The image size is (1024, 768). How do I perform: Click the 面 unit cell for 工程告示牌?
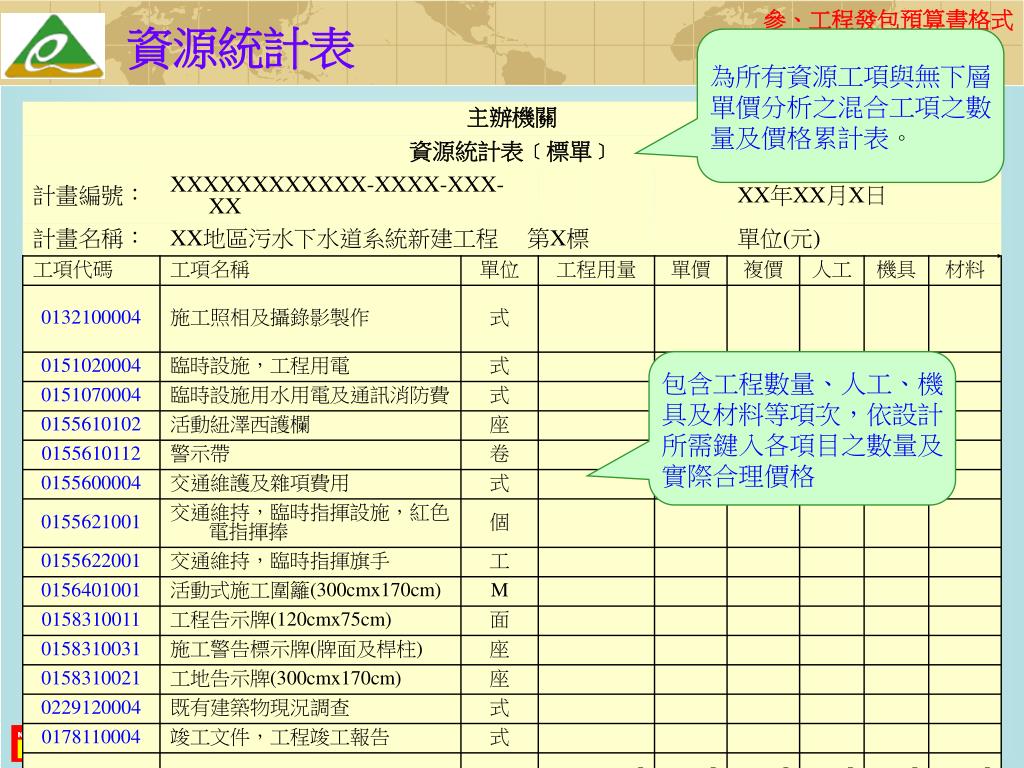tap(500, 620)
